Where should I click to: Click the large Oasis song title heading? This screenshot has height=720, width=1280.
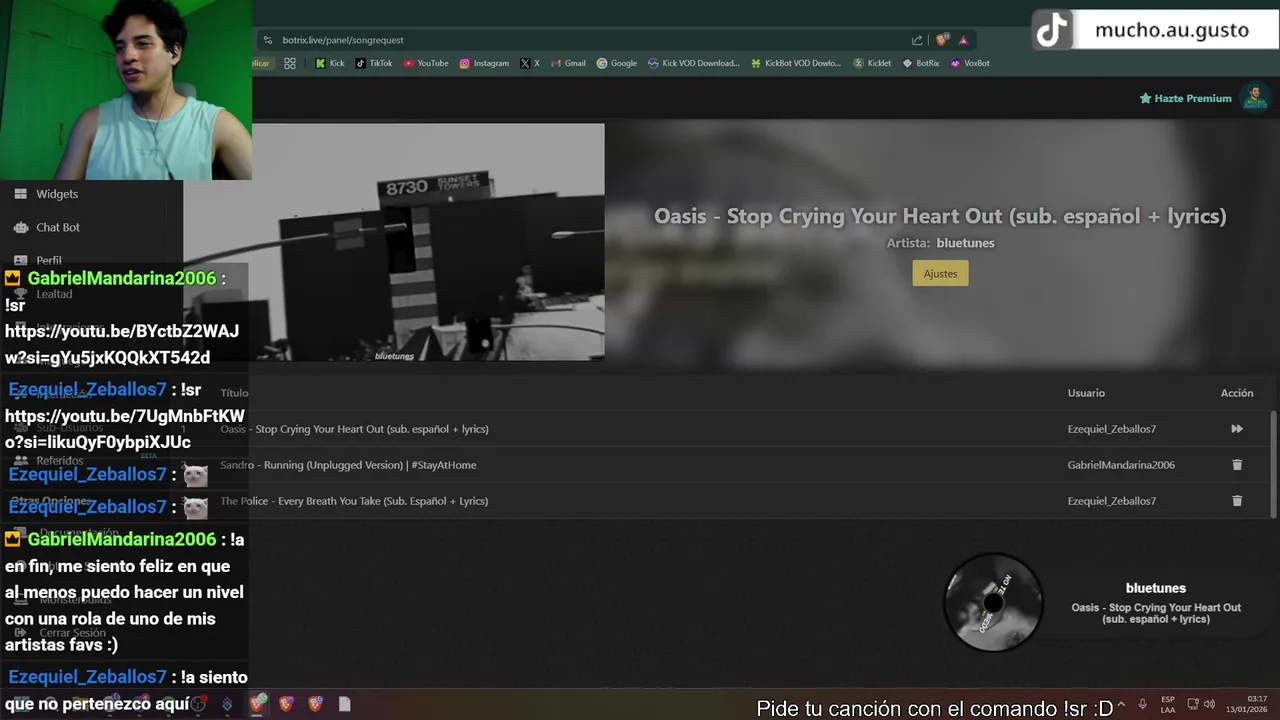coord(940,216)
